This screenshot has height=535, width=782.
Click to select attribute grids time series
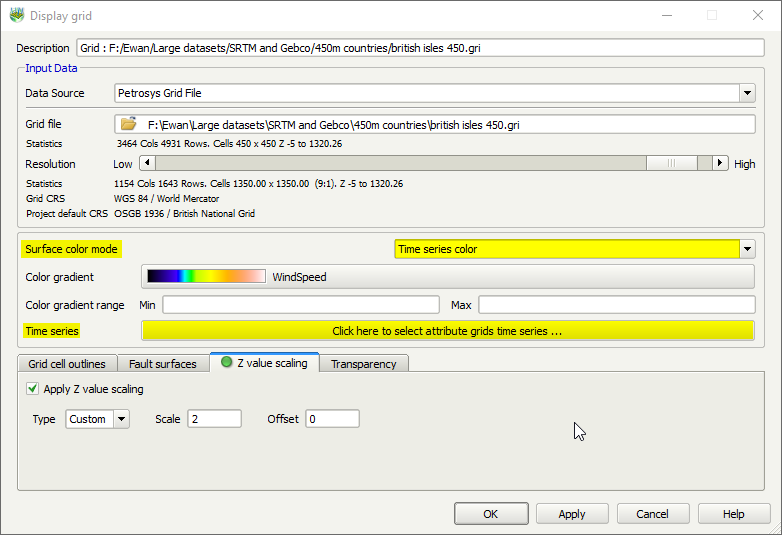(x=447, y=331)
